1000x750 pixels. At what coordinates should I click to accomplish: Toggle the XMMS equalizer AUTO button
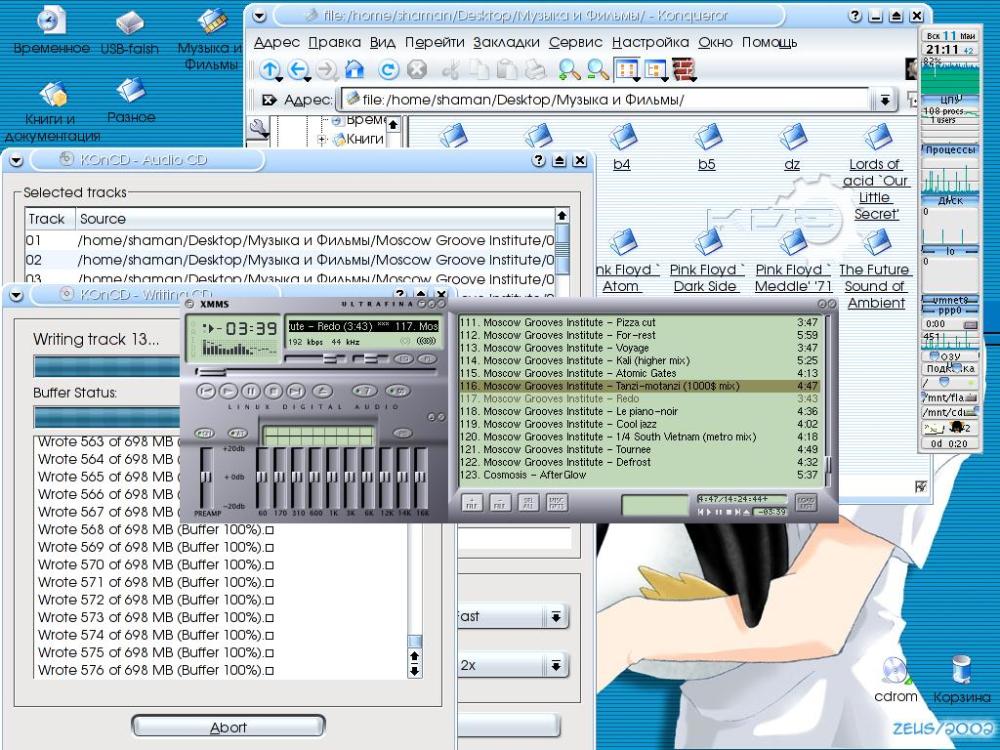click(237, 433)
